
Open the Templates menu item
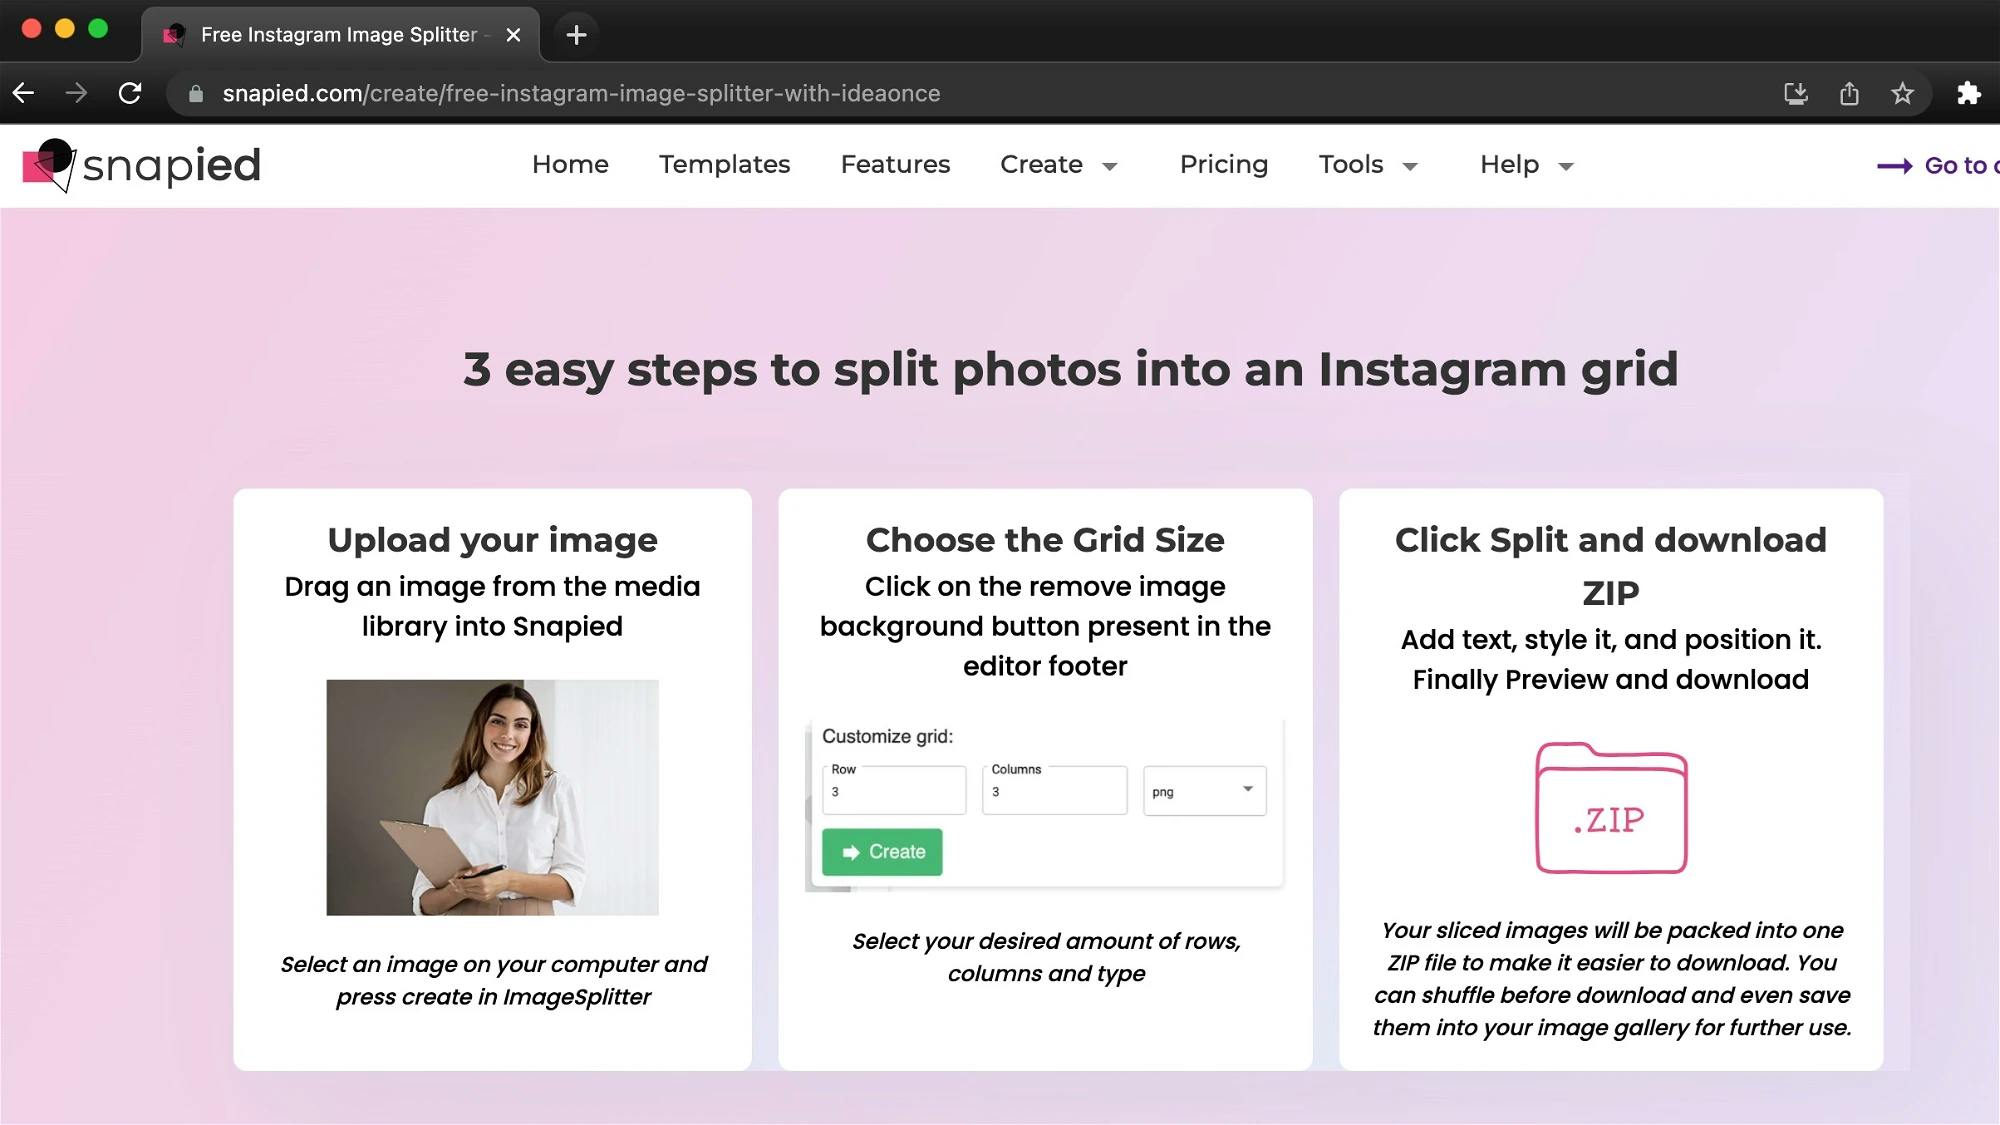[724, 164]
